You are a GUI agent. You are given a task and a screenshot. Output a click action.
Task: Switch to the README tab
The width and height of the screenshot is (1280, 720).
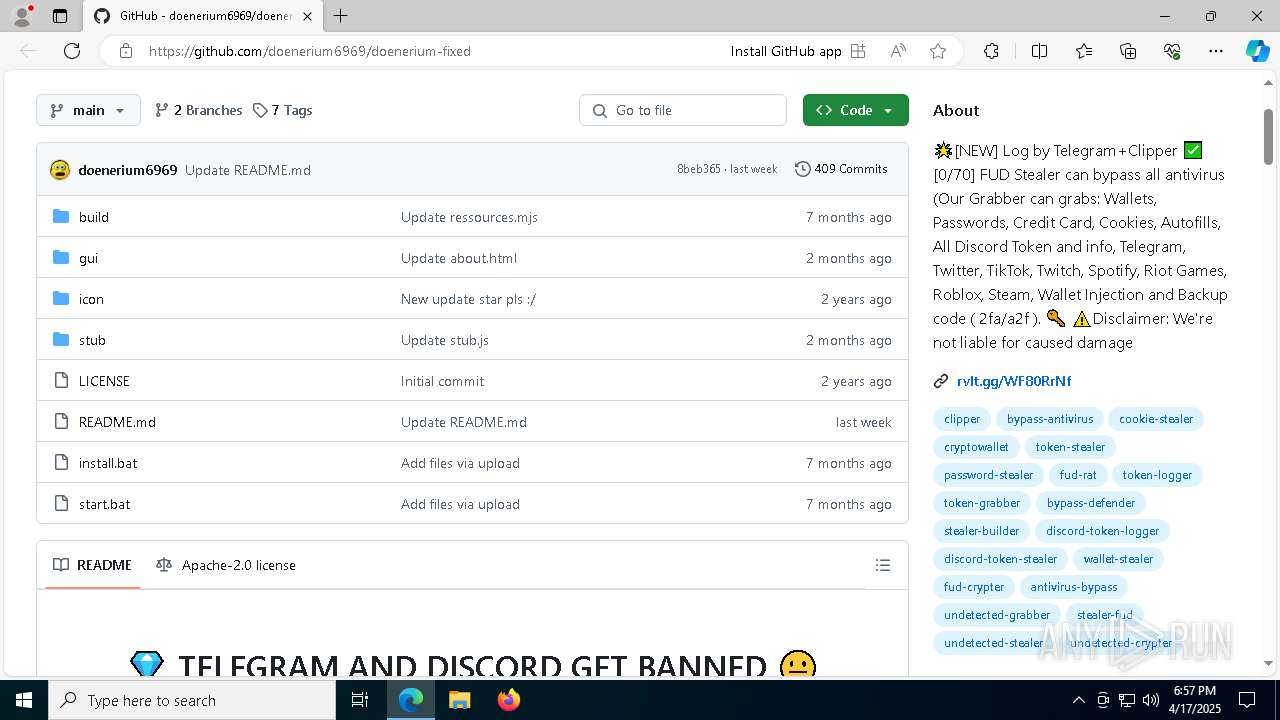(92, 565)
